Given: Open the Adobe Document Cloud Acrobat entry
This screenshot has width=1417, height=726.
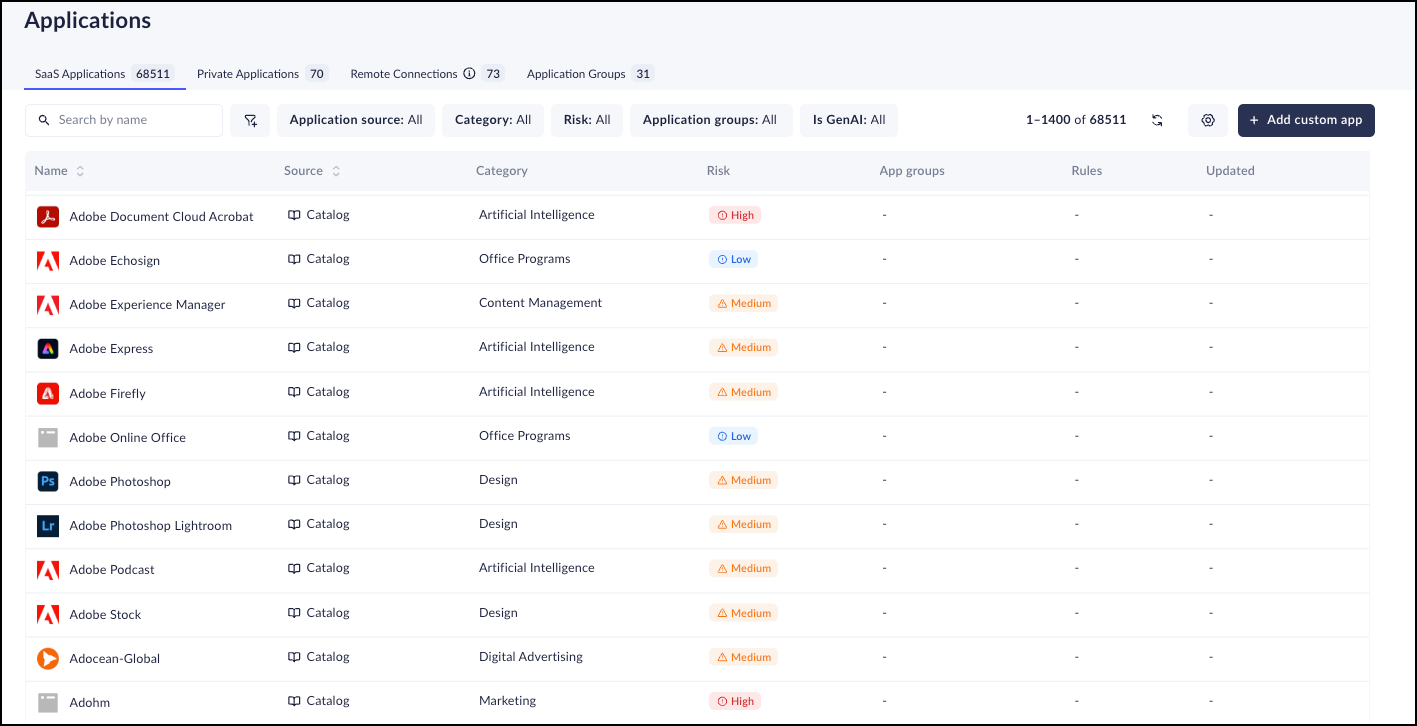Looking at the screenshot, I should coord(161,216).
